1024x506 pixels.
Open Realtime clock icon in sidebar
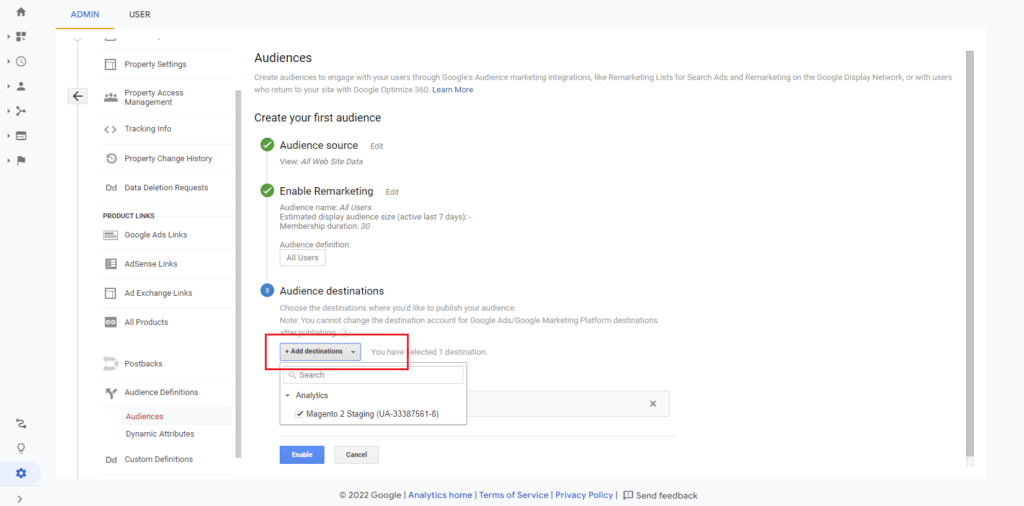[21, 61]
